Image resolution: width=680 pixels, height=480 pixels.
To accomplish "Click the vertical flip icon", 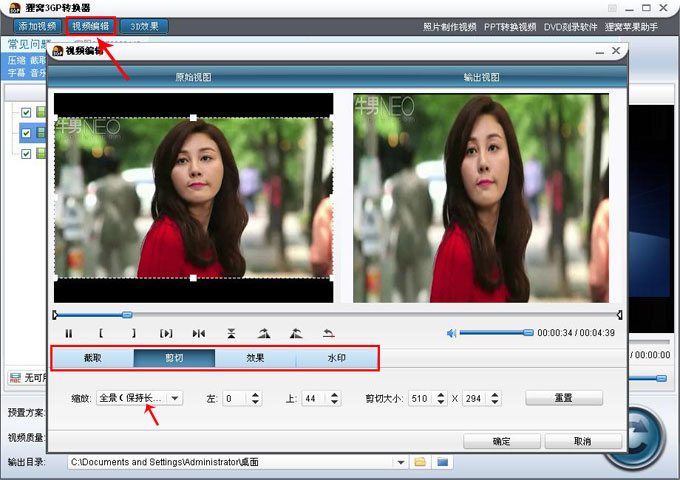I will point(231,333).
